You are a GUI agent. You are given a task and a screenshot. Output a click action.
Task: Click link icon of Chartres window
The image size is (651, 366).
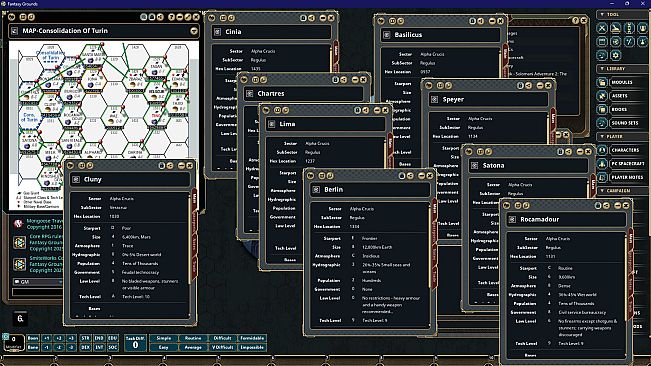(250, 94)
